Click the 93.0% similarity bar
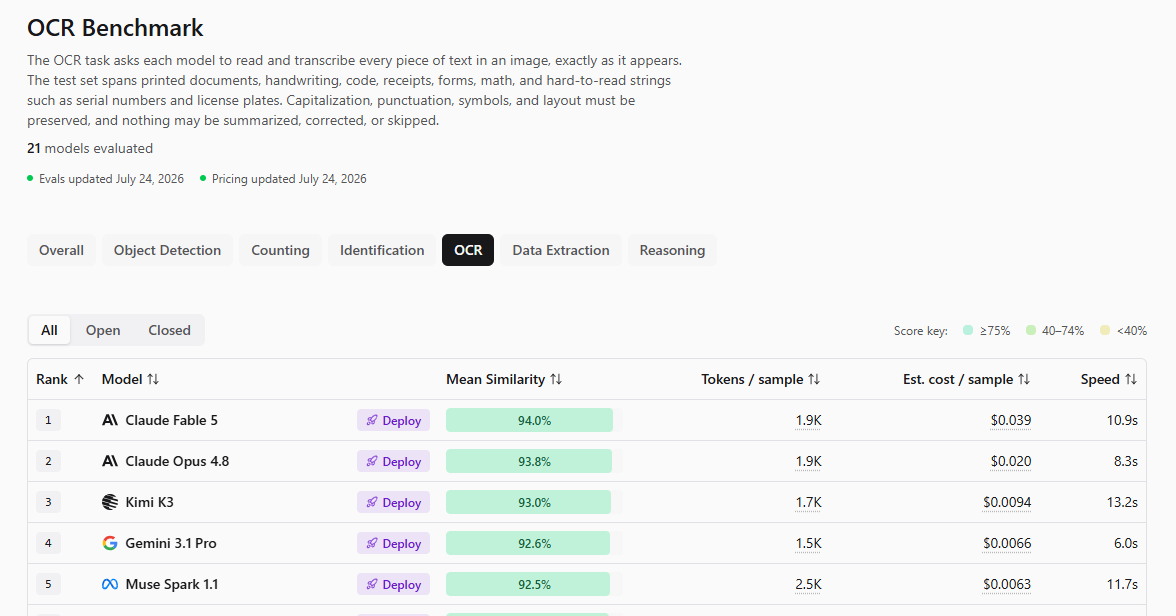Screen dimensions: 1176x616 coord(528,502)
